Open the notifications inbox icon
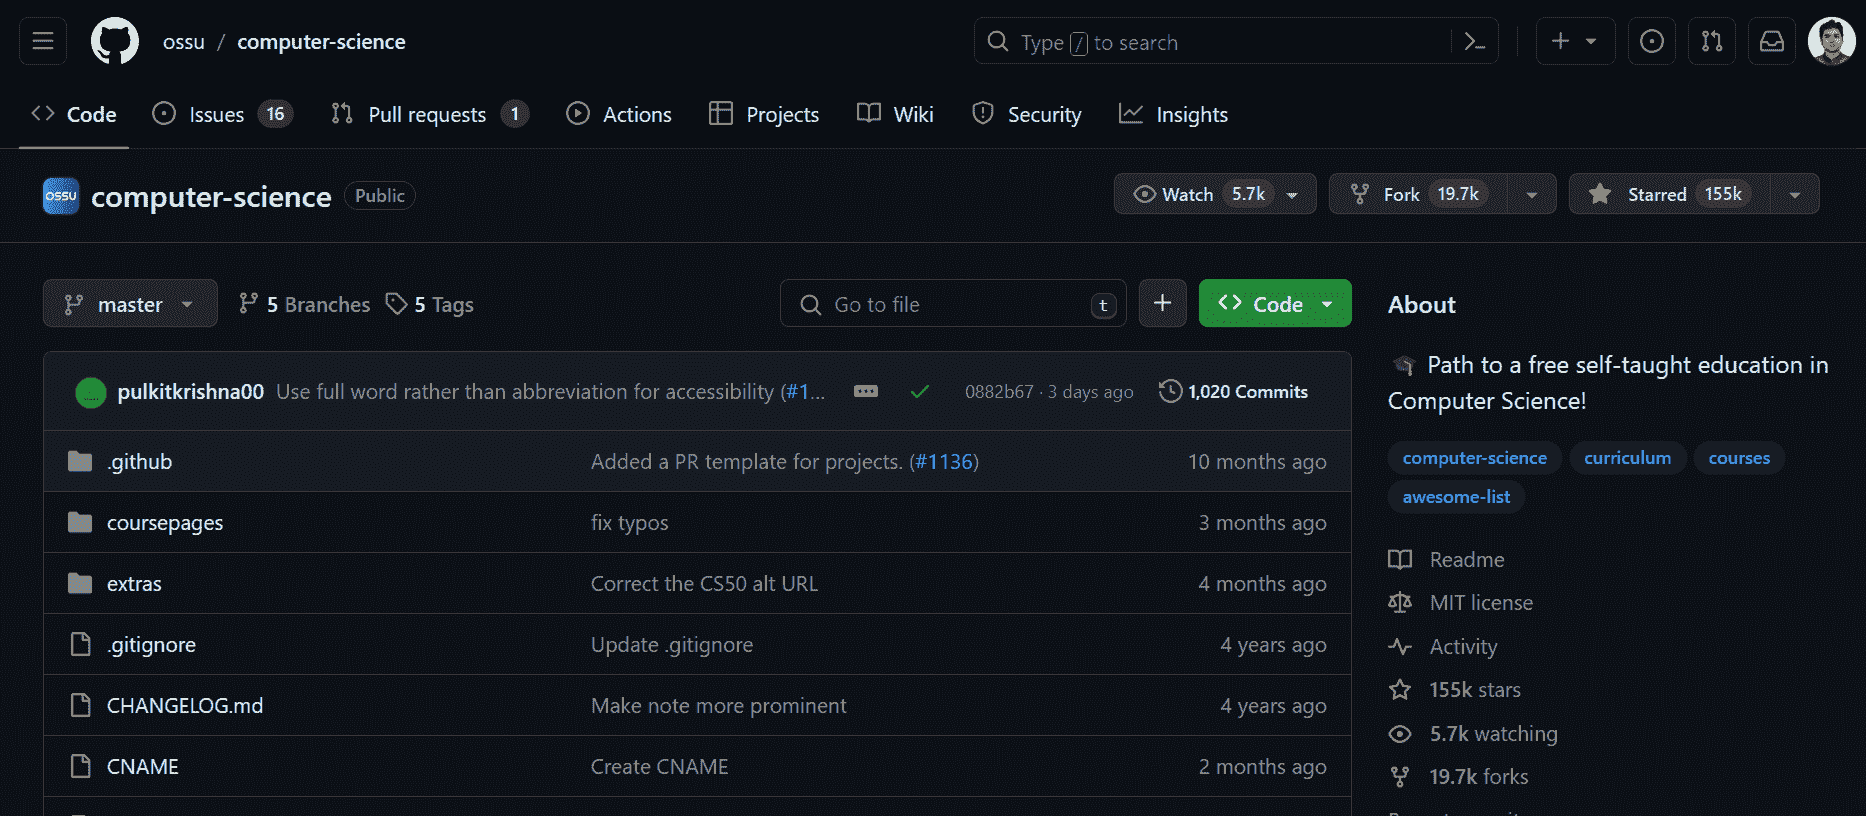 1772,41
